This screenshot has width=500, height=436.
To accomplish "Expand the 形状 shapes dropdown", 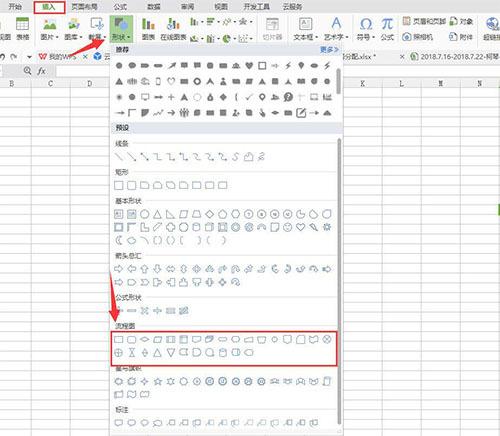I will click(121, 29).
